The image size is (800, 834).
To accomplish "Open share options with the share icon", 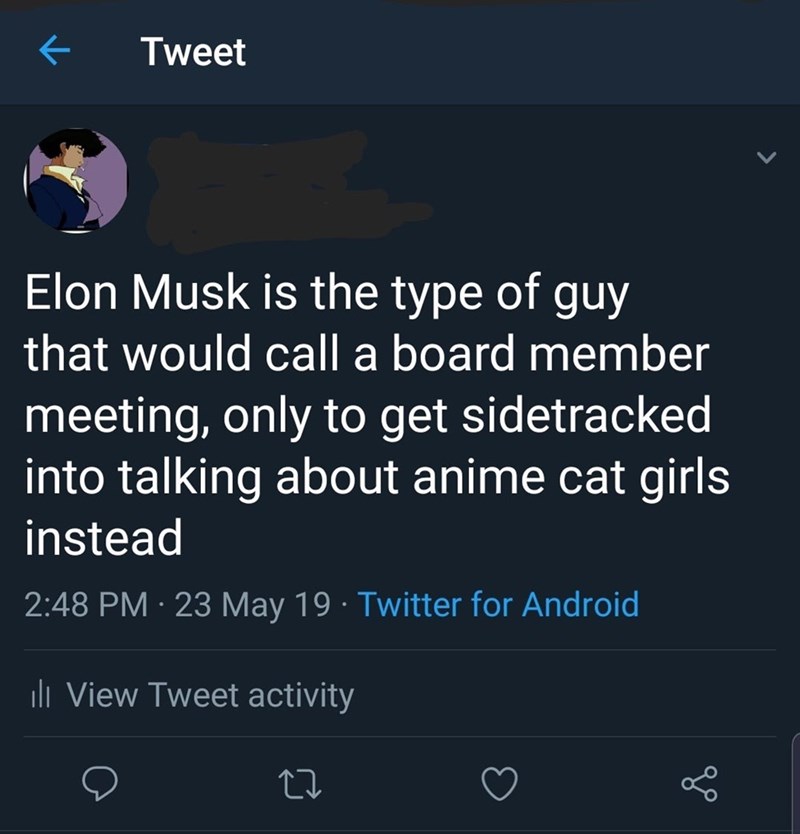I will (x=697, y=785).
